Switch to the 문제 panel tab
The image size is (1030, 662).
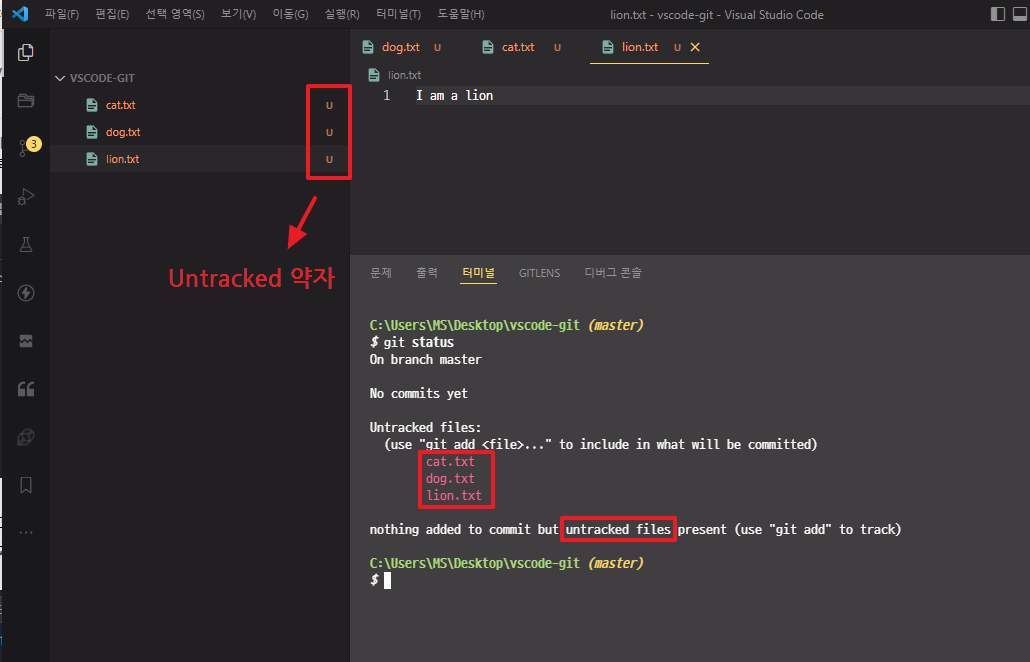coord(381,273)
